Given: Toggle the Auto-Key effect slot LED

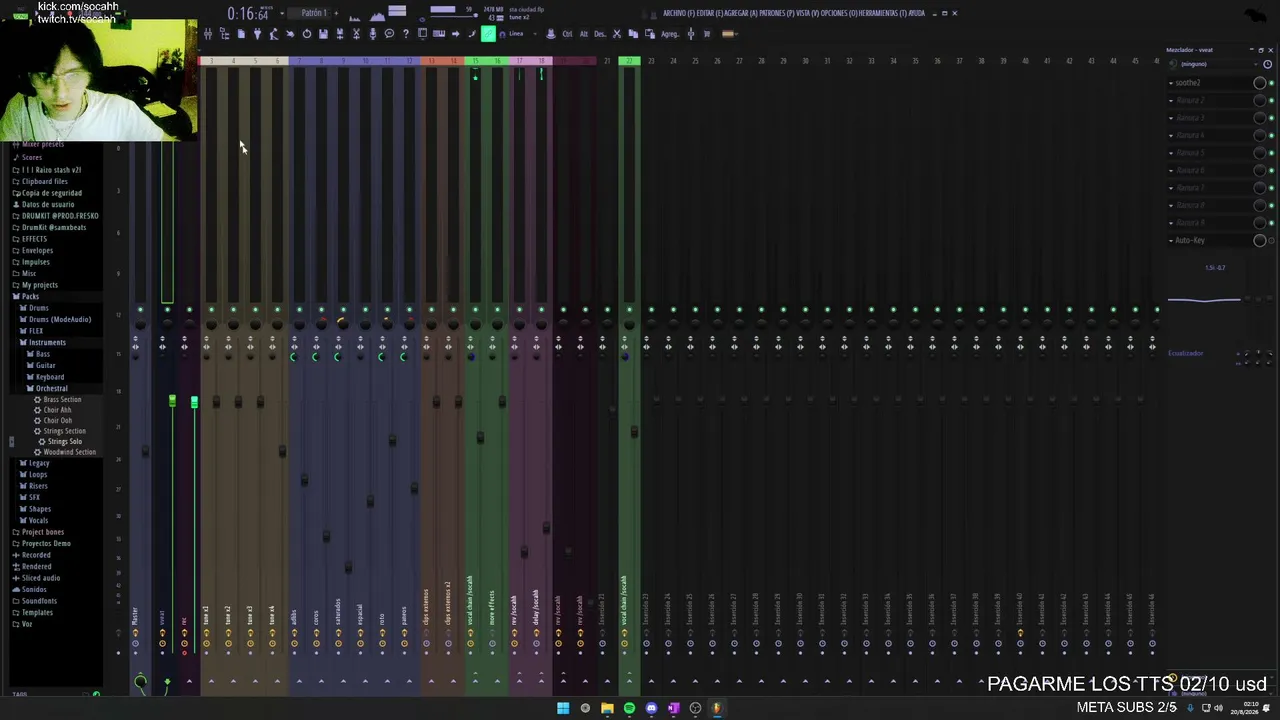Looking at the screenshot, I should [1271, 241].
